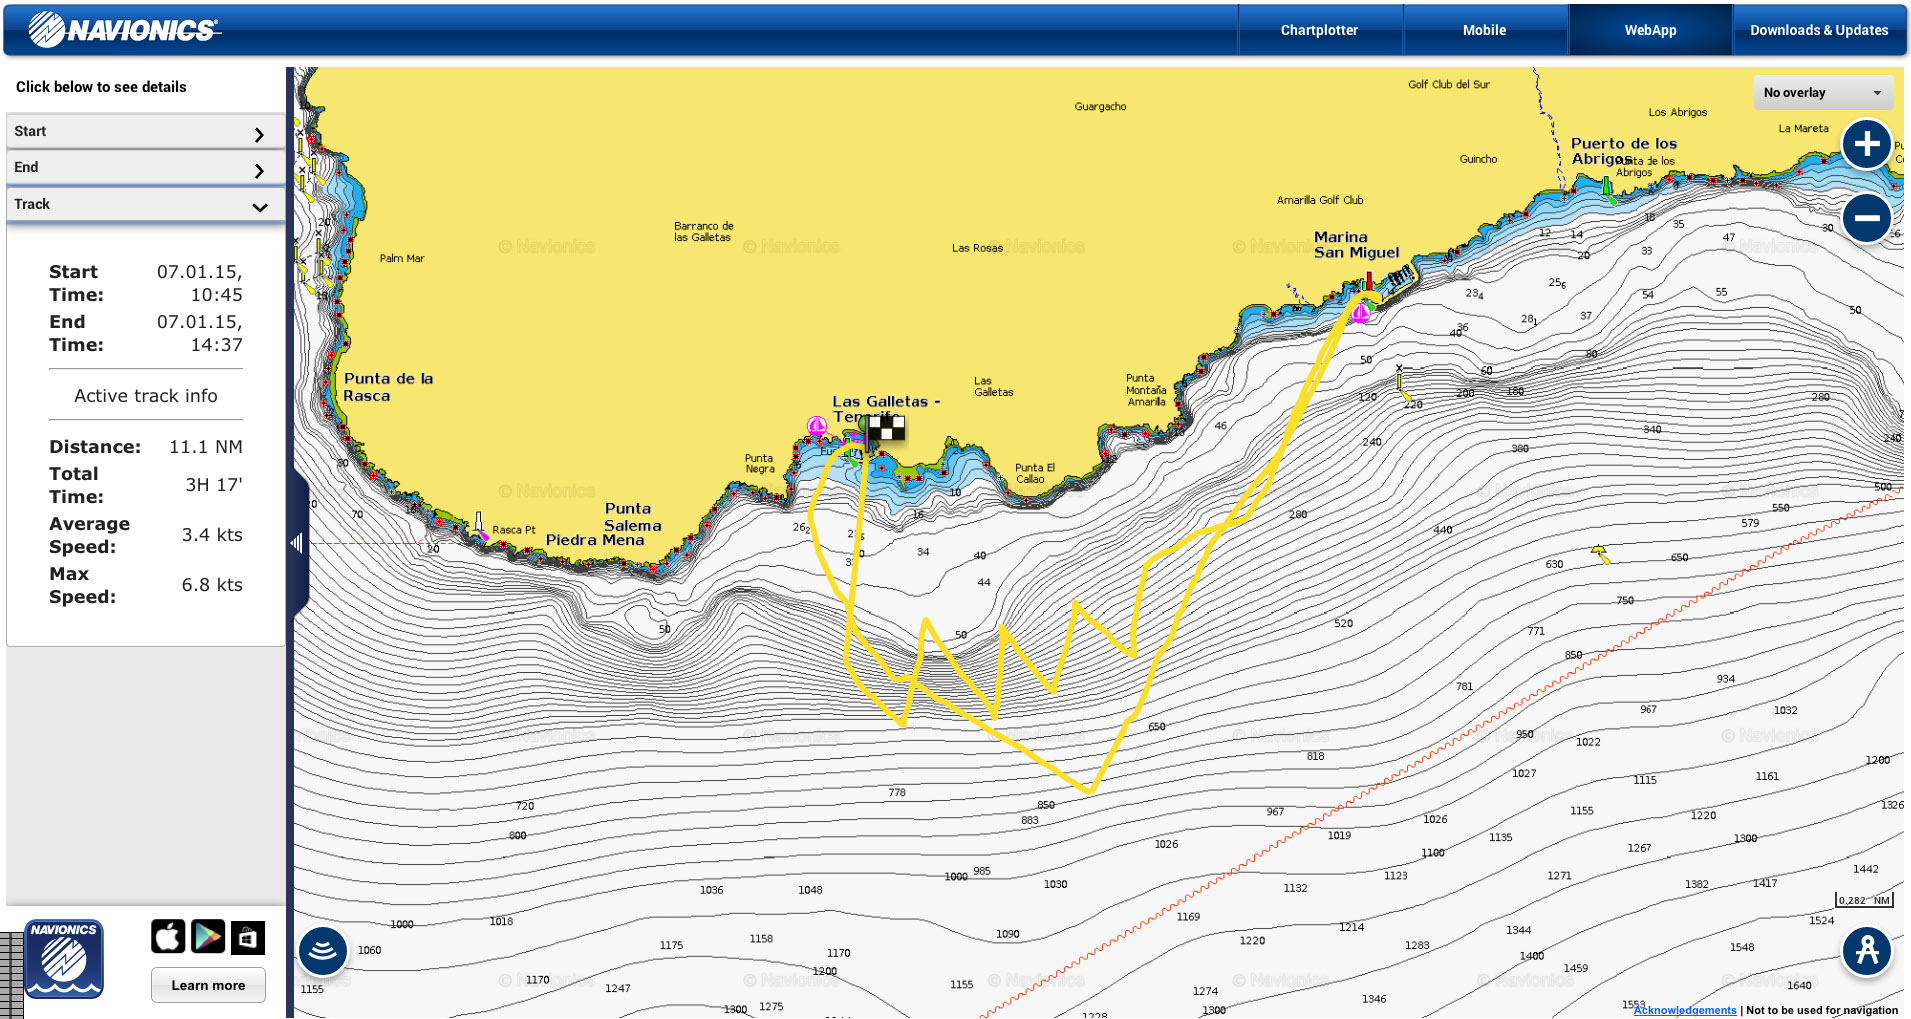
Task: Click the Amarilla Golf Club label
Action: point(1320,200)
